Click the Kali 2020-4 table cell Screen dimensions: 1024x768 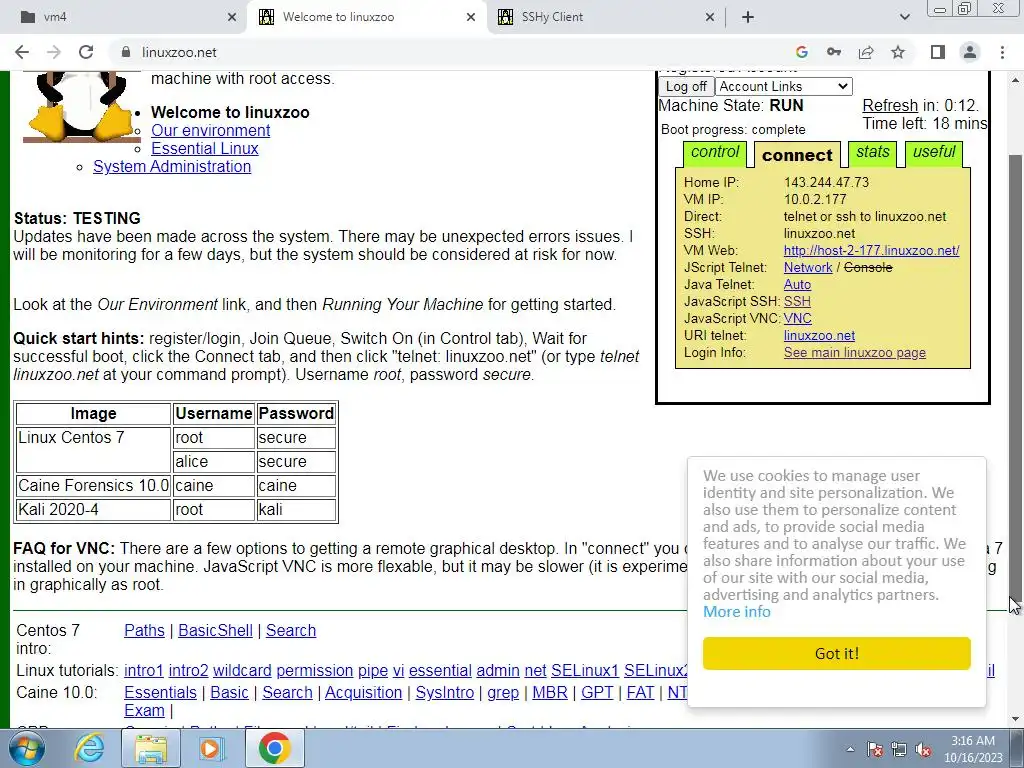tap(93, 509)
